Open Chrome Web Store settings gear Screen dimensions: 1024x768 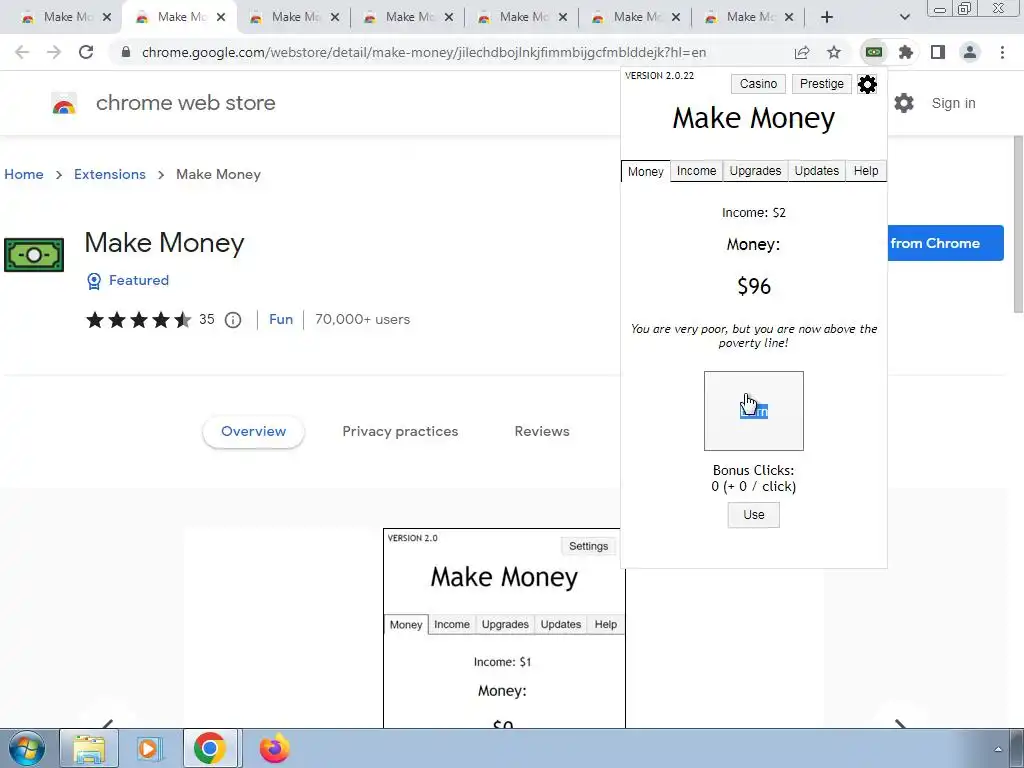(x=904, y=103)
